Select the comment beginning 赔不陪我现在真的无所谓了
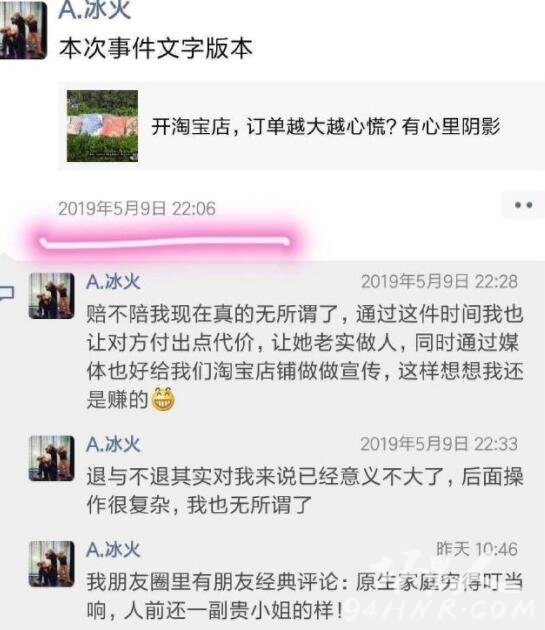The width and height of the screenshot is (545, 630). click(x=305, y=356)
